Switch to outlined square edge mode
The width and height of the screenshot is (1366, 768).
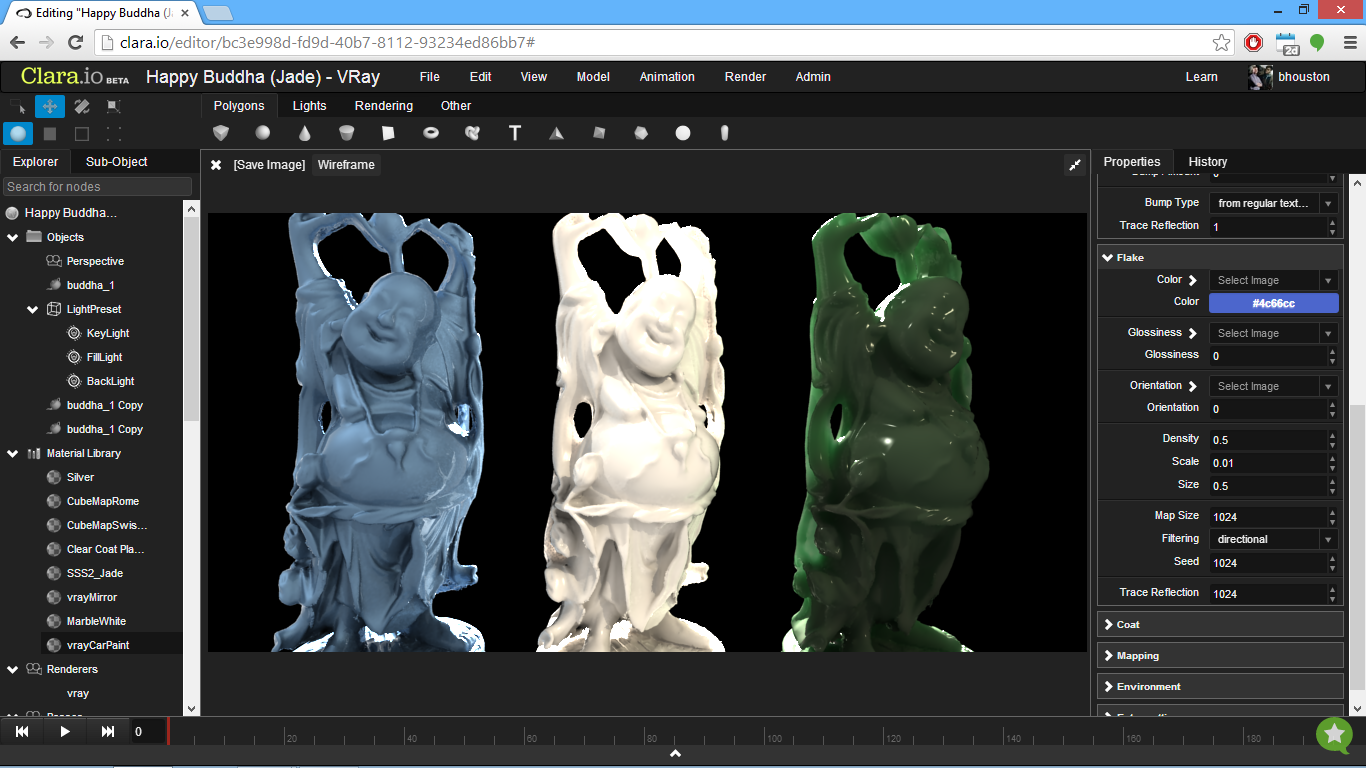[x=82, y=133]
